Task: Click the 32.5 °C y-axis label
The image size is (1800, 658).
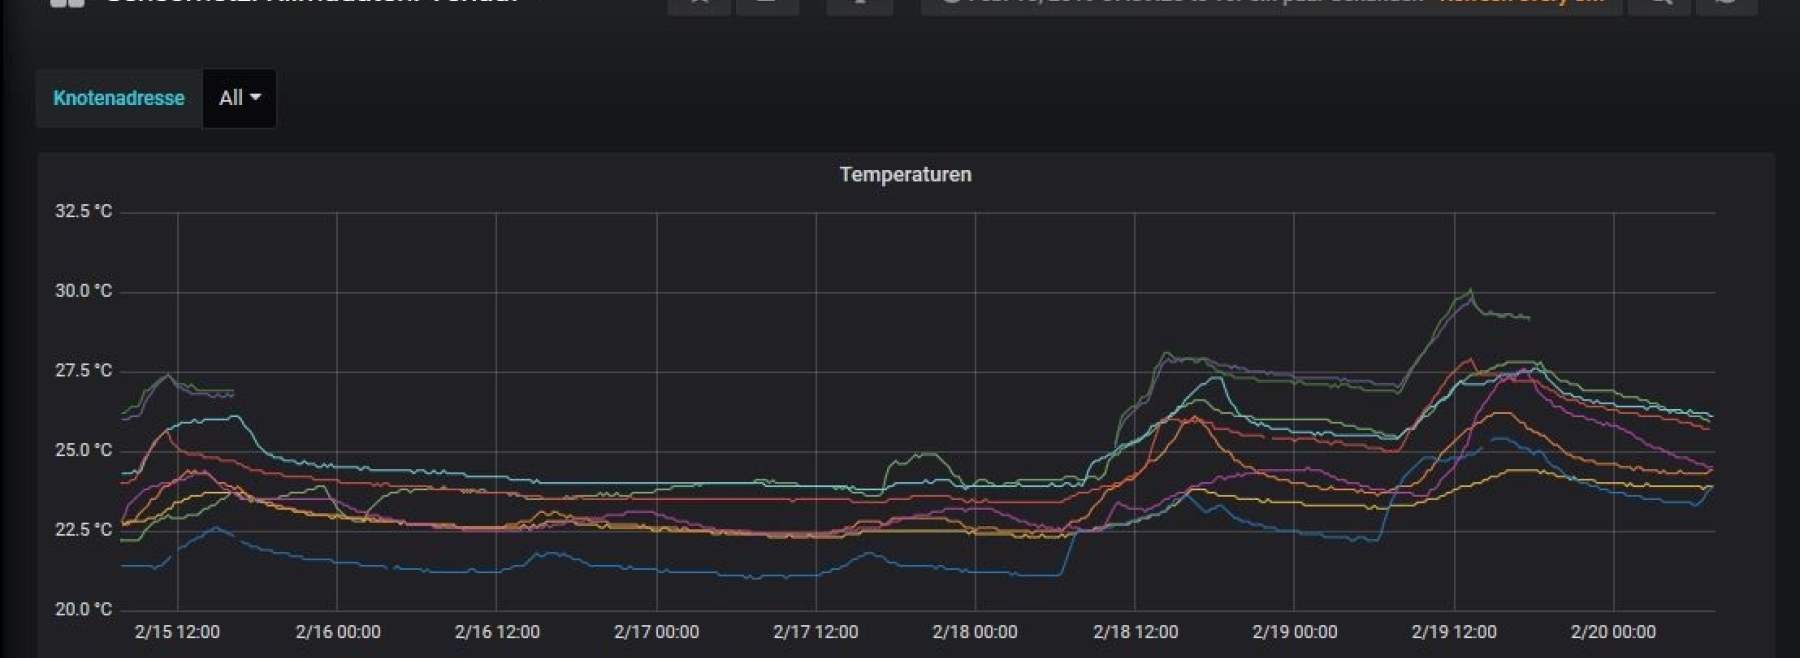Action: pos(83,211)
